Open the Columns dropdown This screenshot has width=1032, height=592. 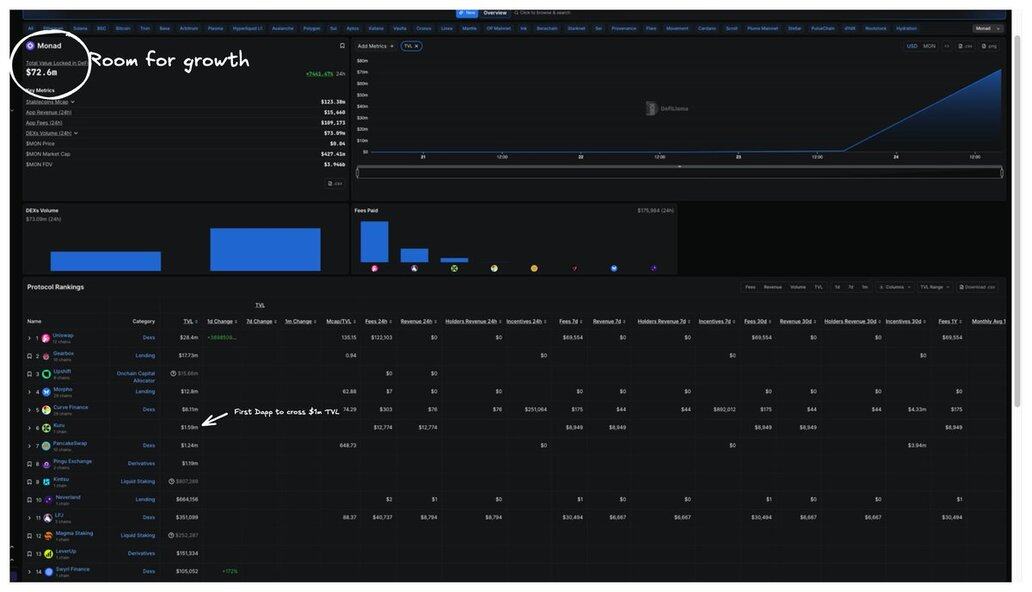[x=895, y=287]
